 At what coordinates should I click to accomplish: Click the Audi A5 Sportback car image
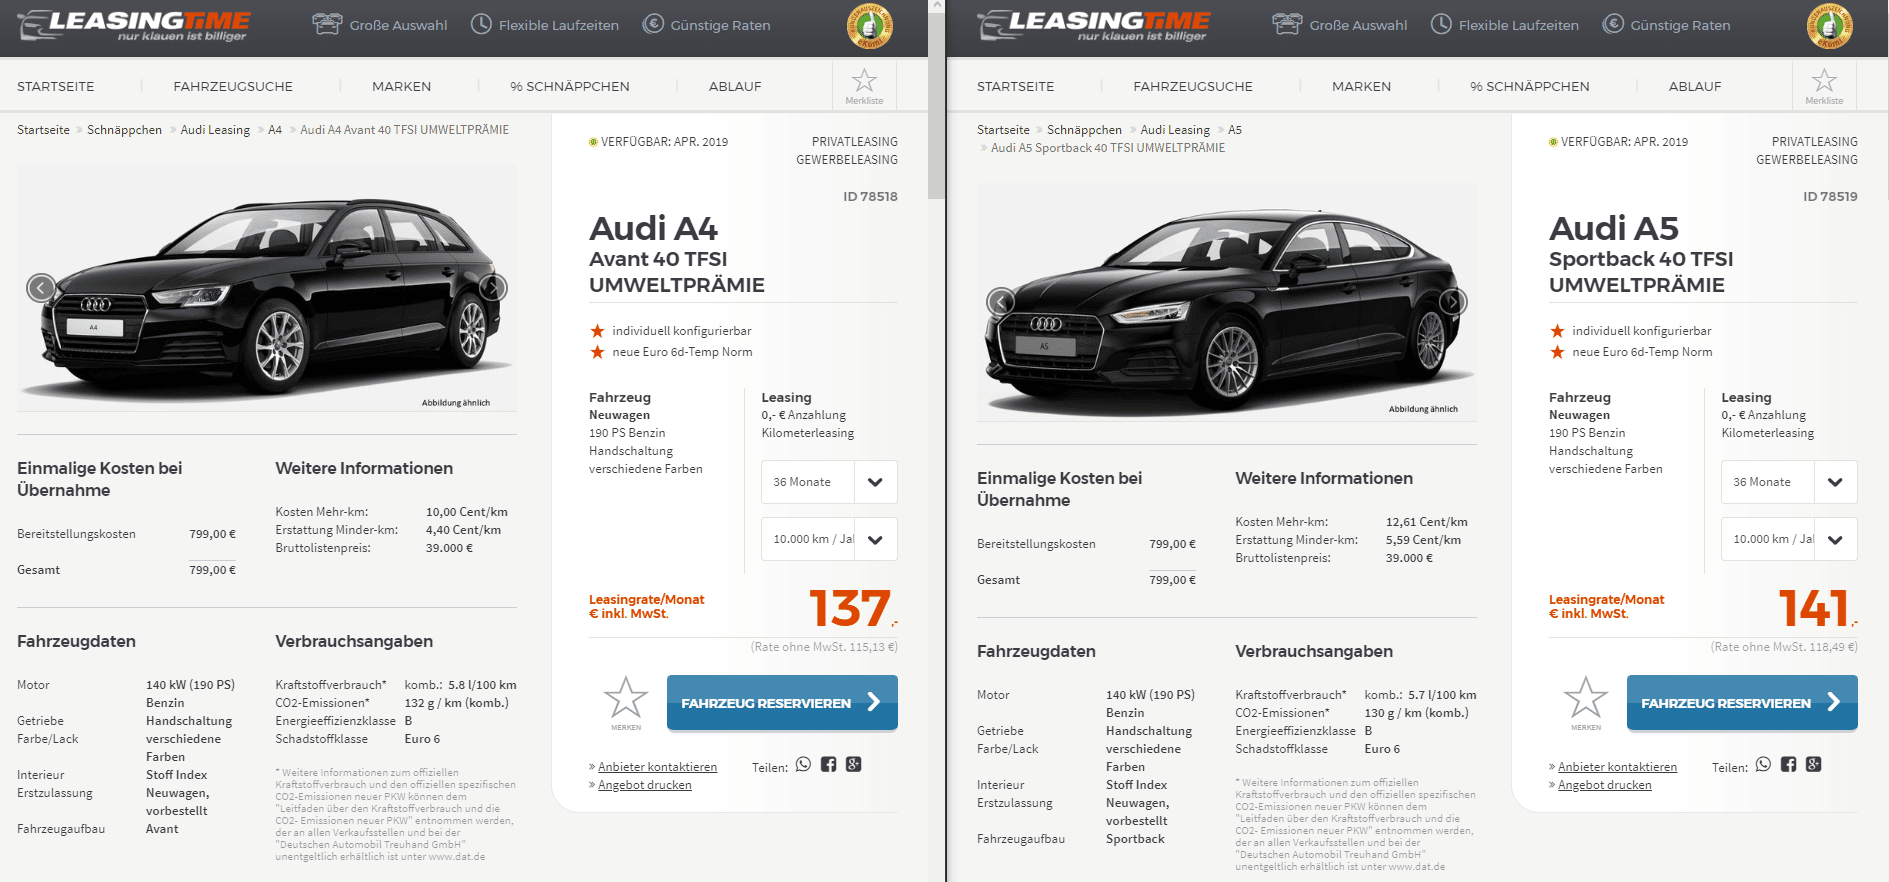[1226, 301]
